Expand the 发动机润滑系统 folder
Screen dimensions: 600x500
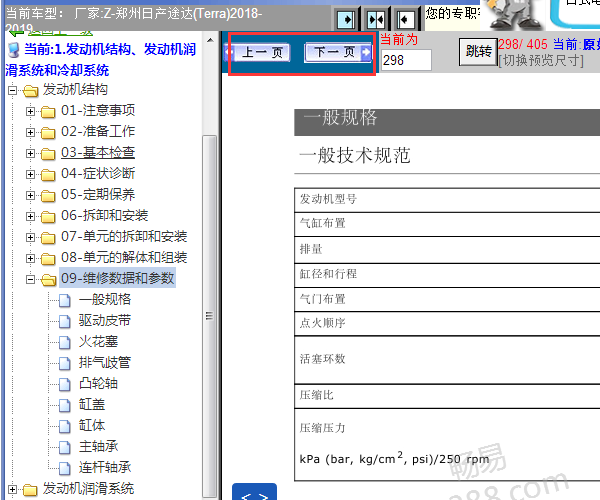(x=13, y=489)
